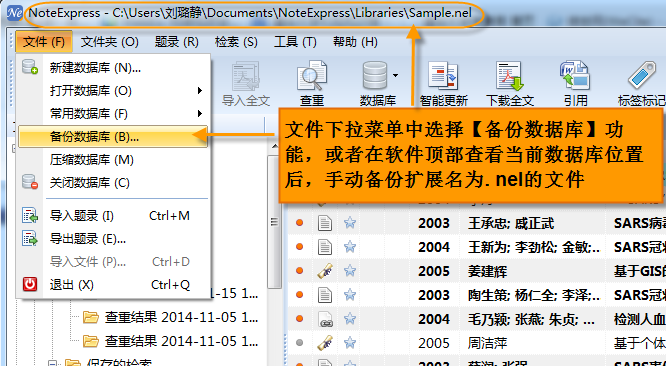Toggle the star flag for 姜建辉 record

(350, 270)
